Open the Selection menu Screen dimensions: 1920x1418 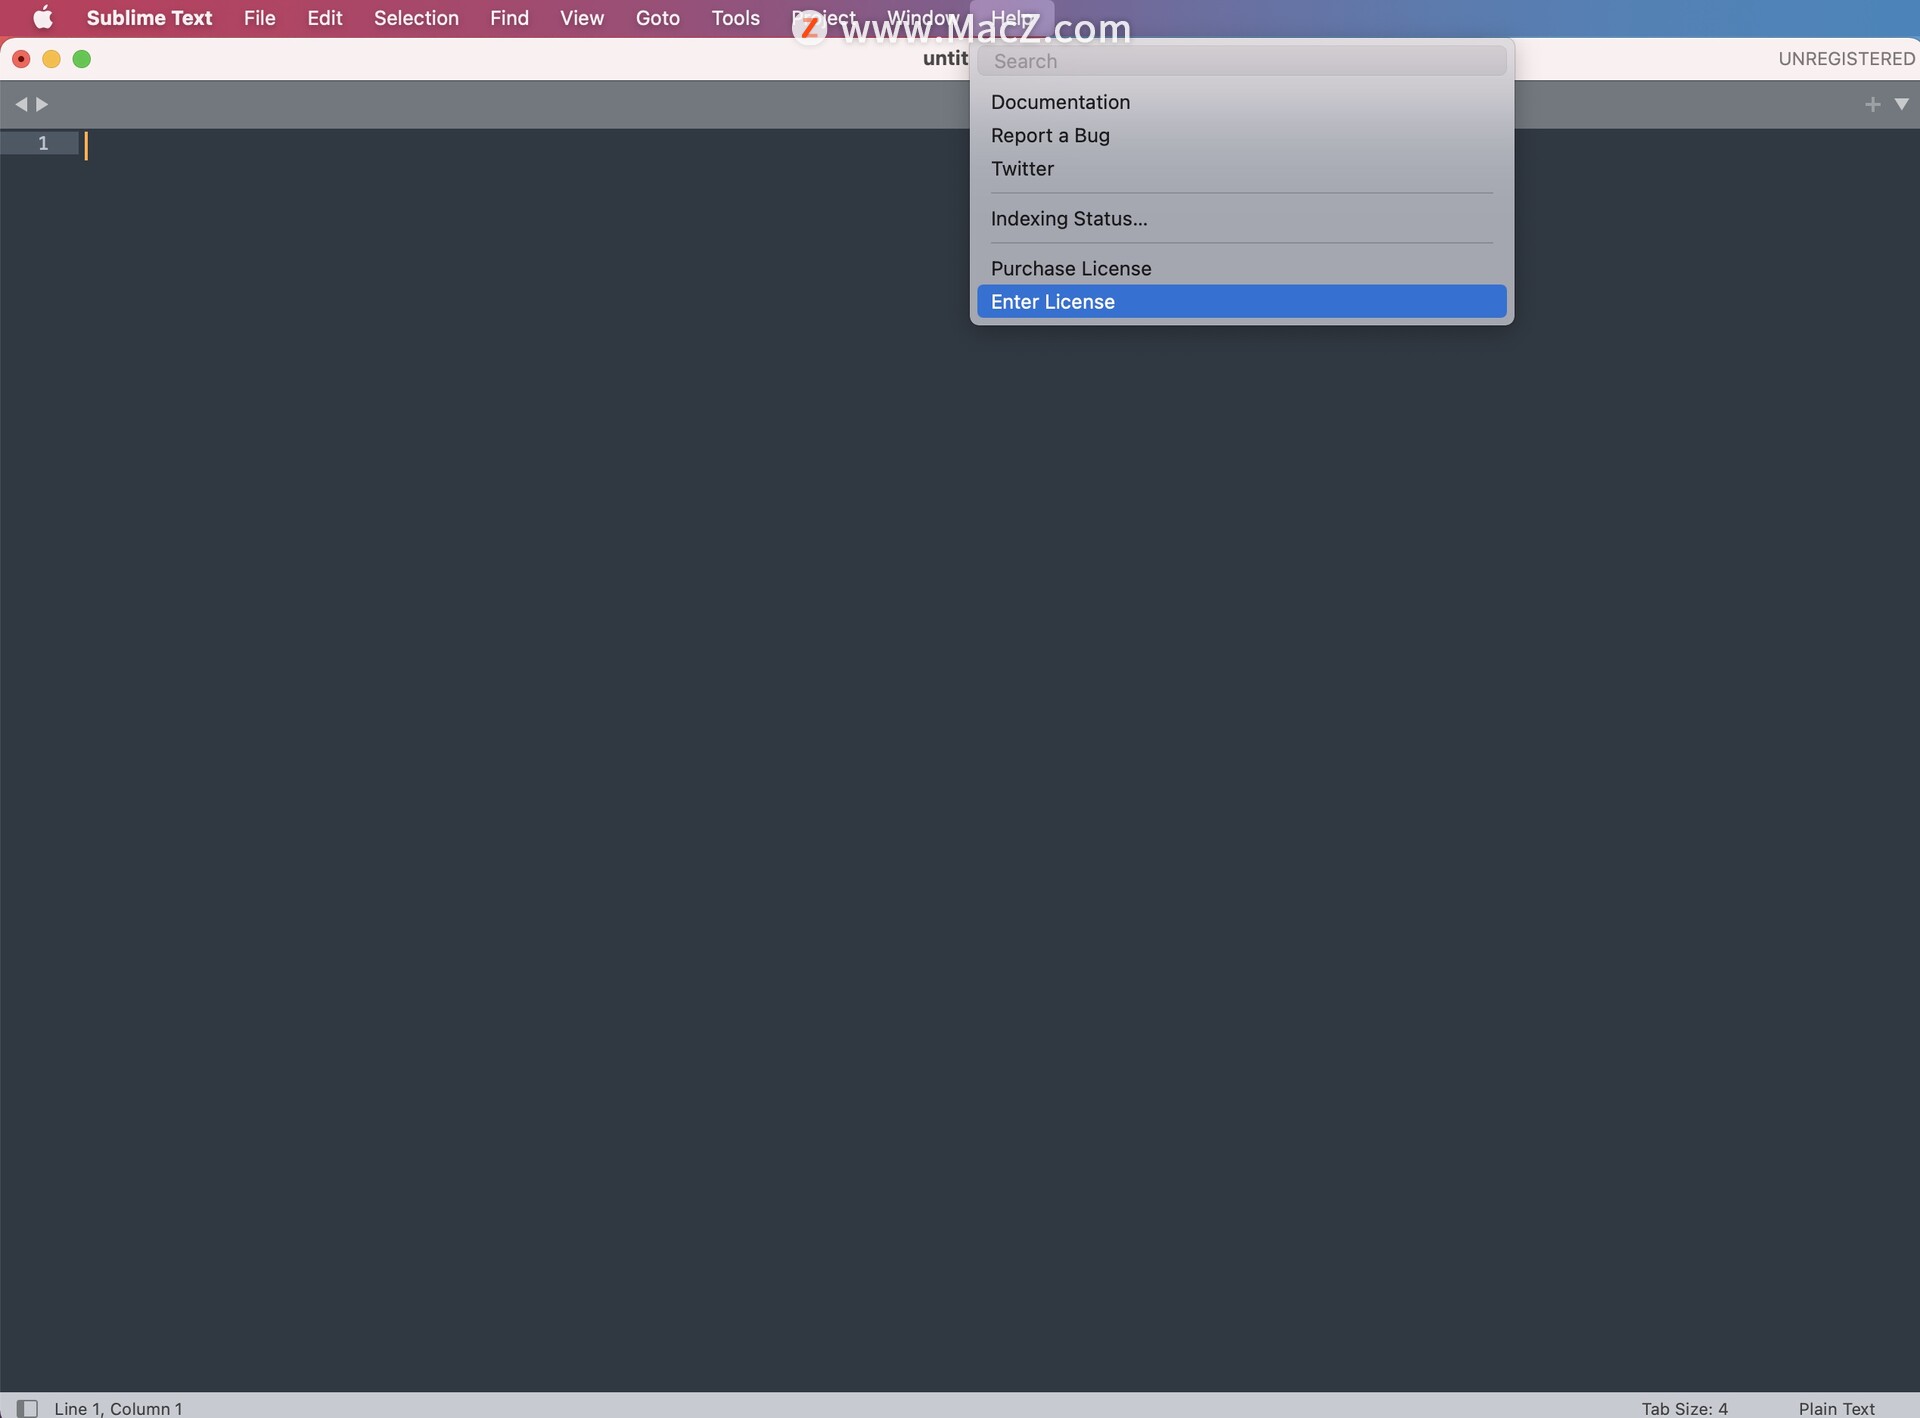[416, 18]
